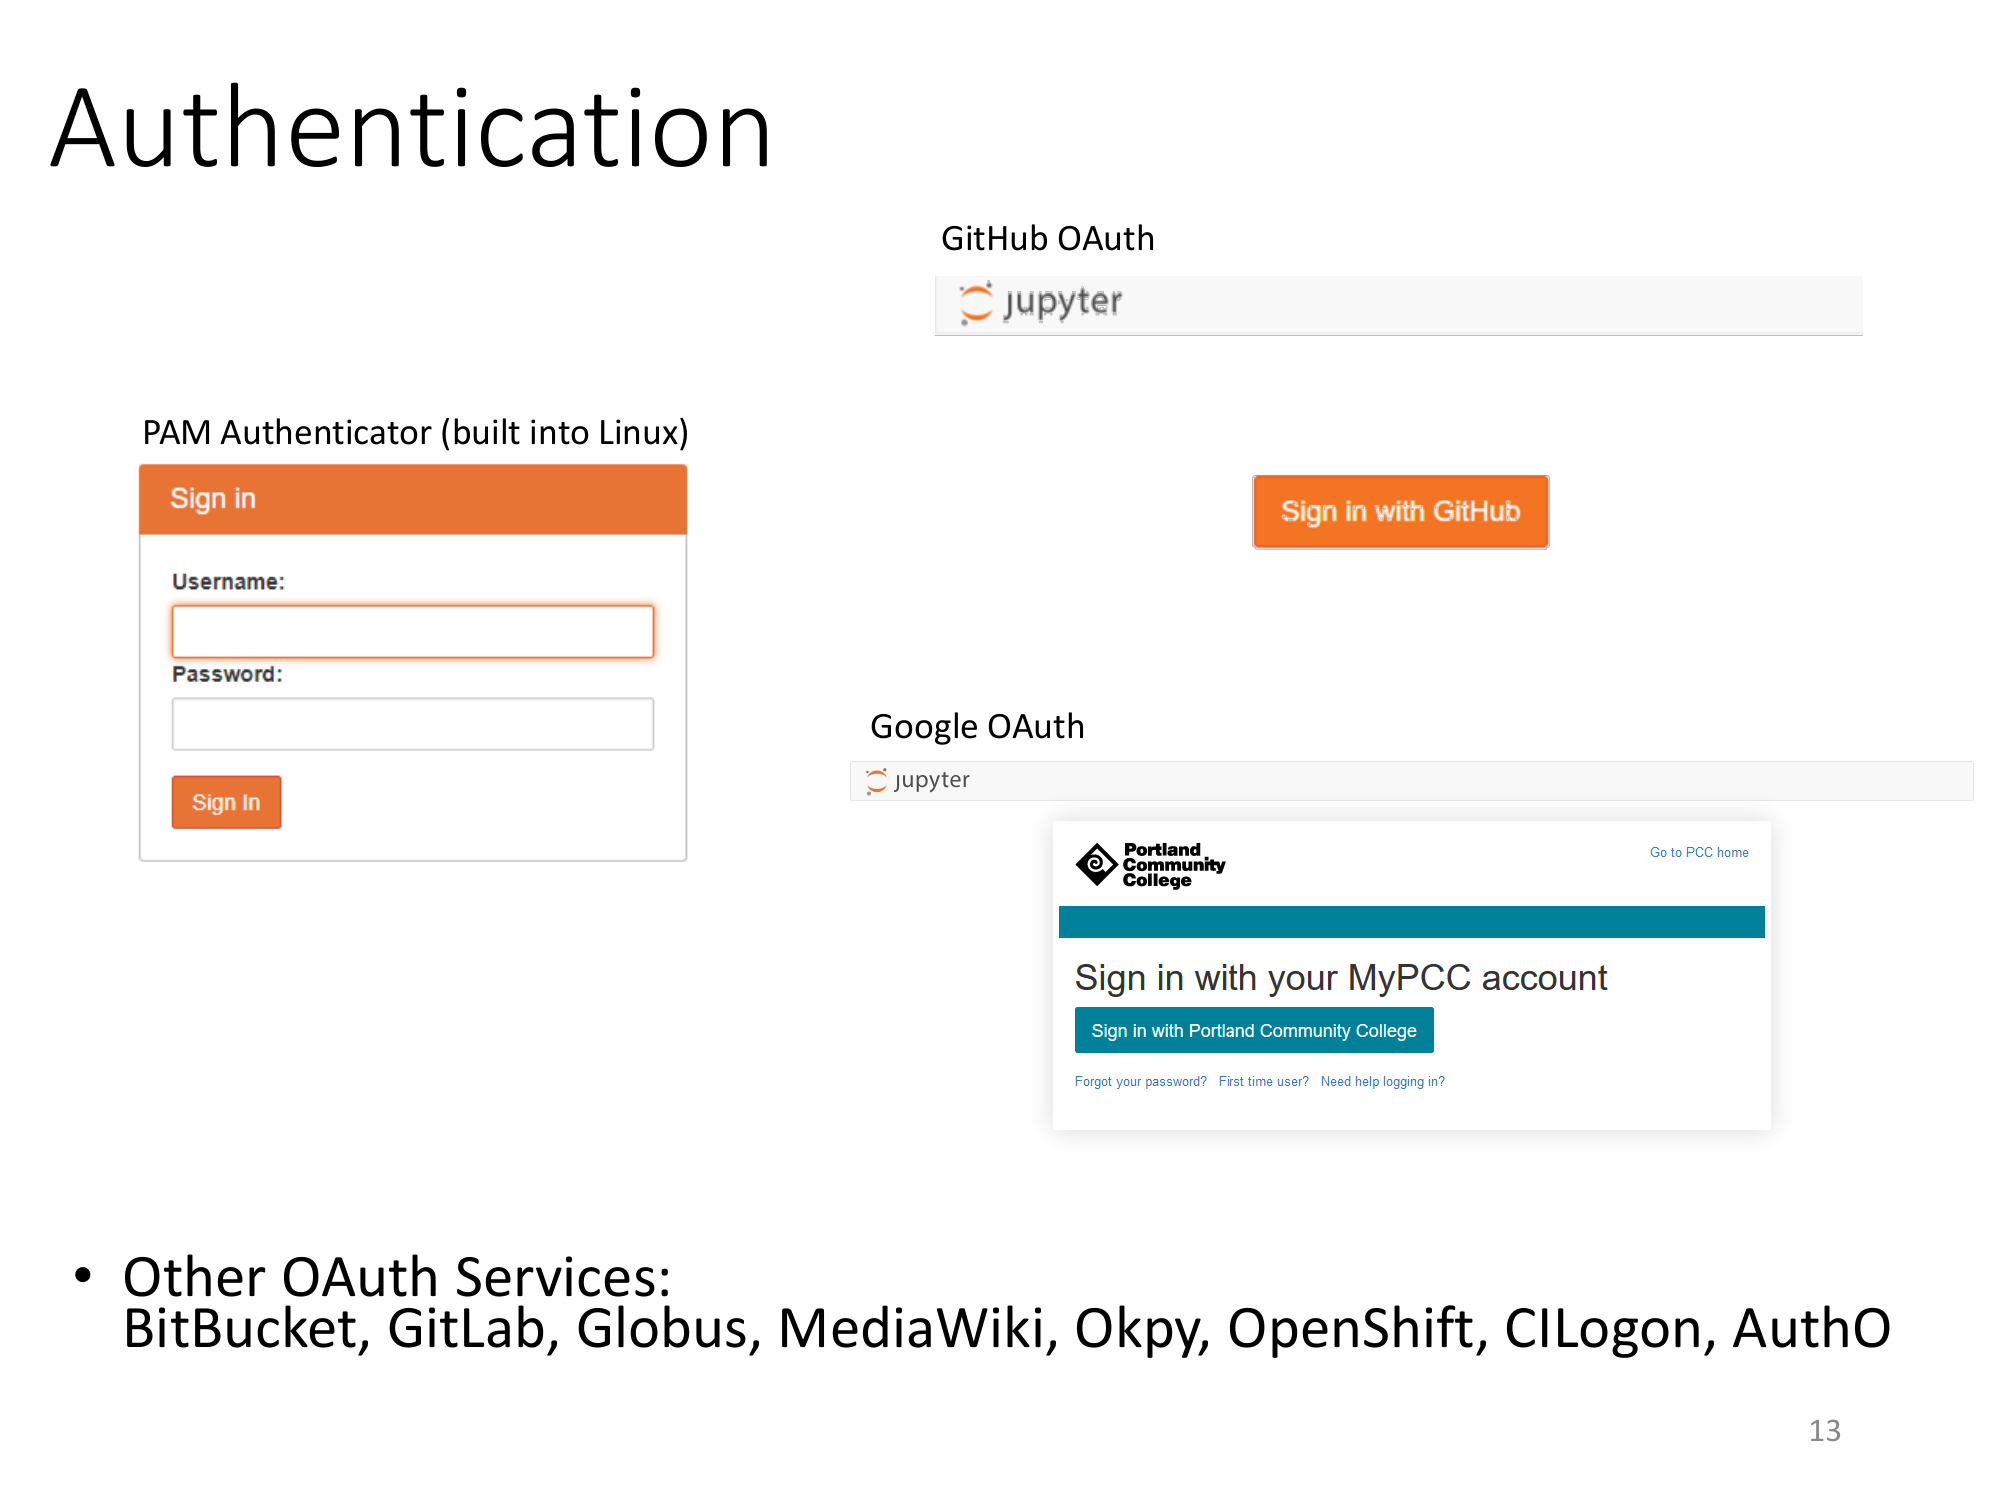Select the PAM Authenticator caption text
This screenshot has width=2000, height=1500.
pos(415,433)
